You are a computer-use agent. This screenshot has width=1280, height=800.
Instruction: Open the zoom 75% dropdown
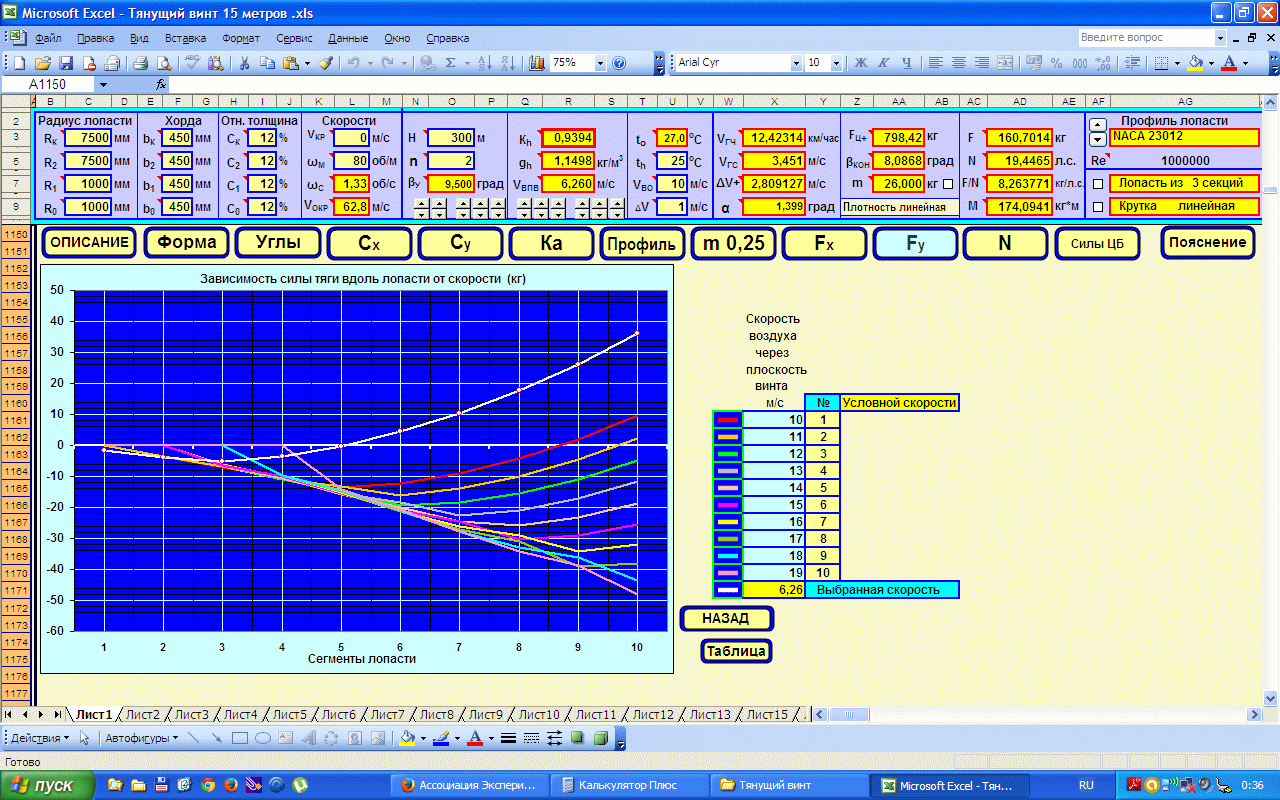(x=601, y=62)
